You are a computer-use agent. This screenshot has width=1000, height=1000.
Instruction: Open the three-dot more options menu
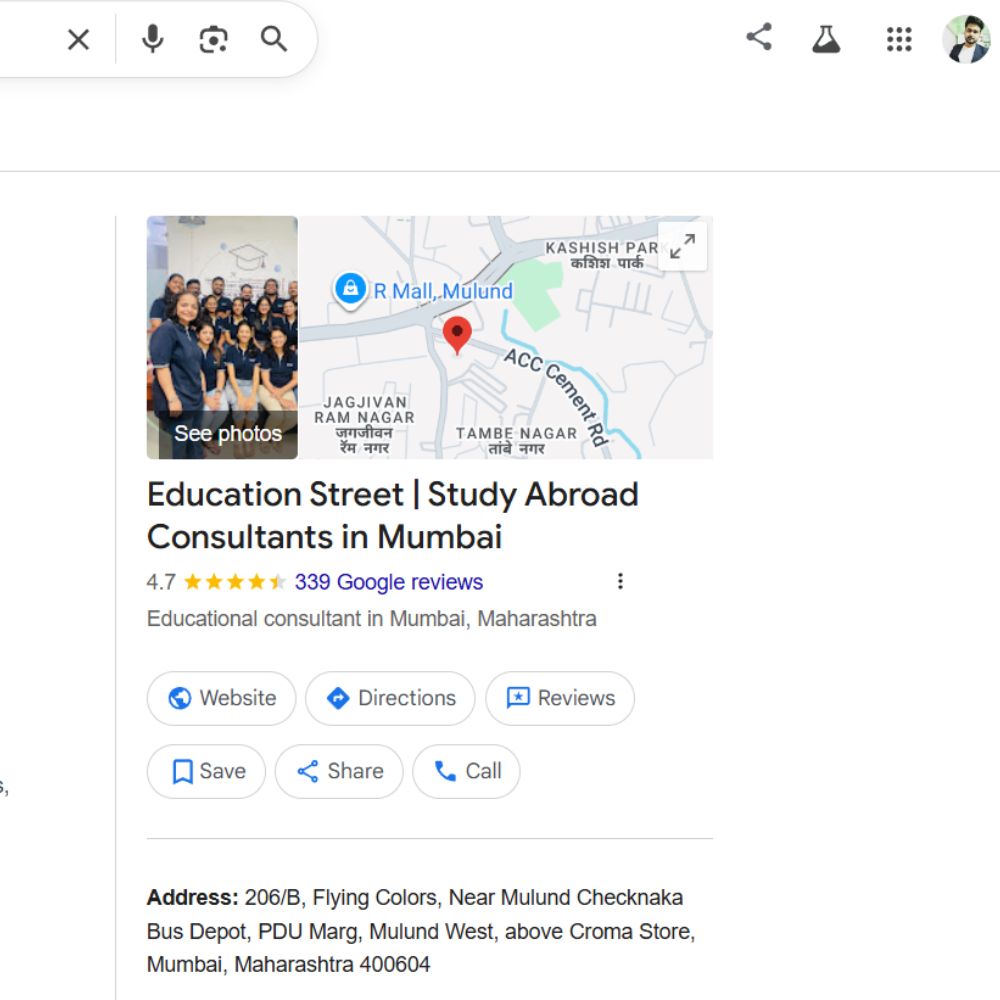tap(620, 581)
